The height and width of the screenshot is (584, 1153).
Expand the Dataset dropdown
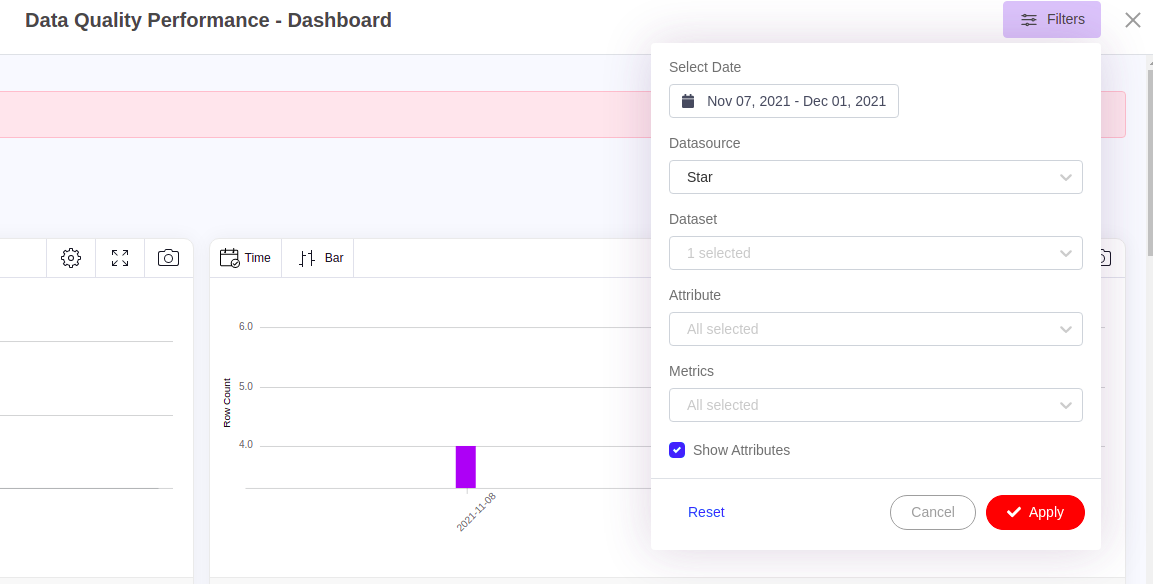[875, 253]
